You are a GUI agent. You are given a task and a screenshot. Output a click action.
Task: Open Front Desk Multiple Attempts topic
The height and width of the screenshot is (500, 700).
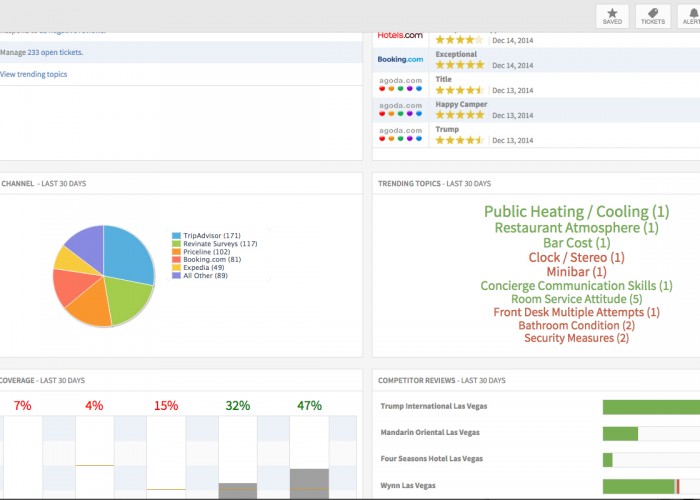point(576,312)
